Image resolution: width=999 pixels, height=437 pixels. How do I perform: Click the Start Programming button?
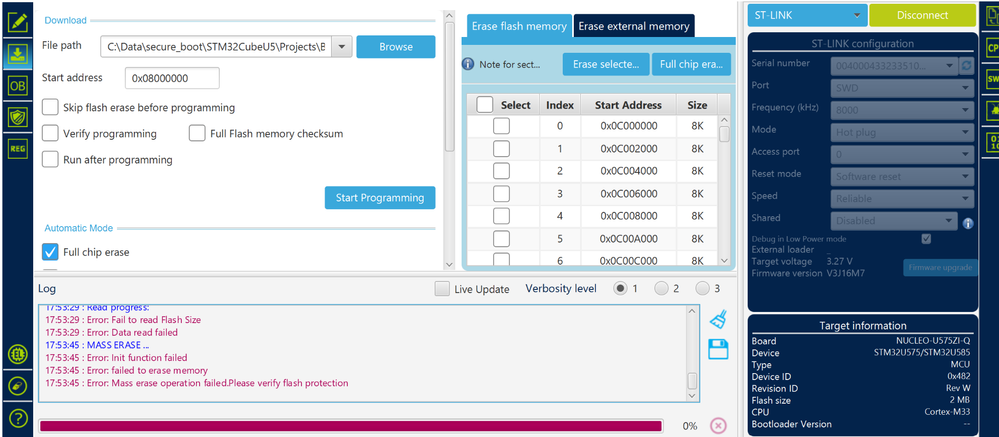pyautogui.click(x=380, y=197)
